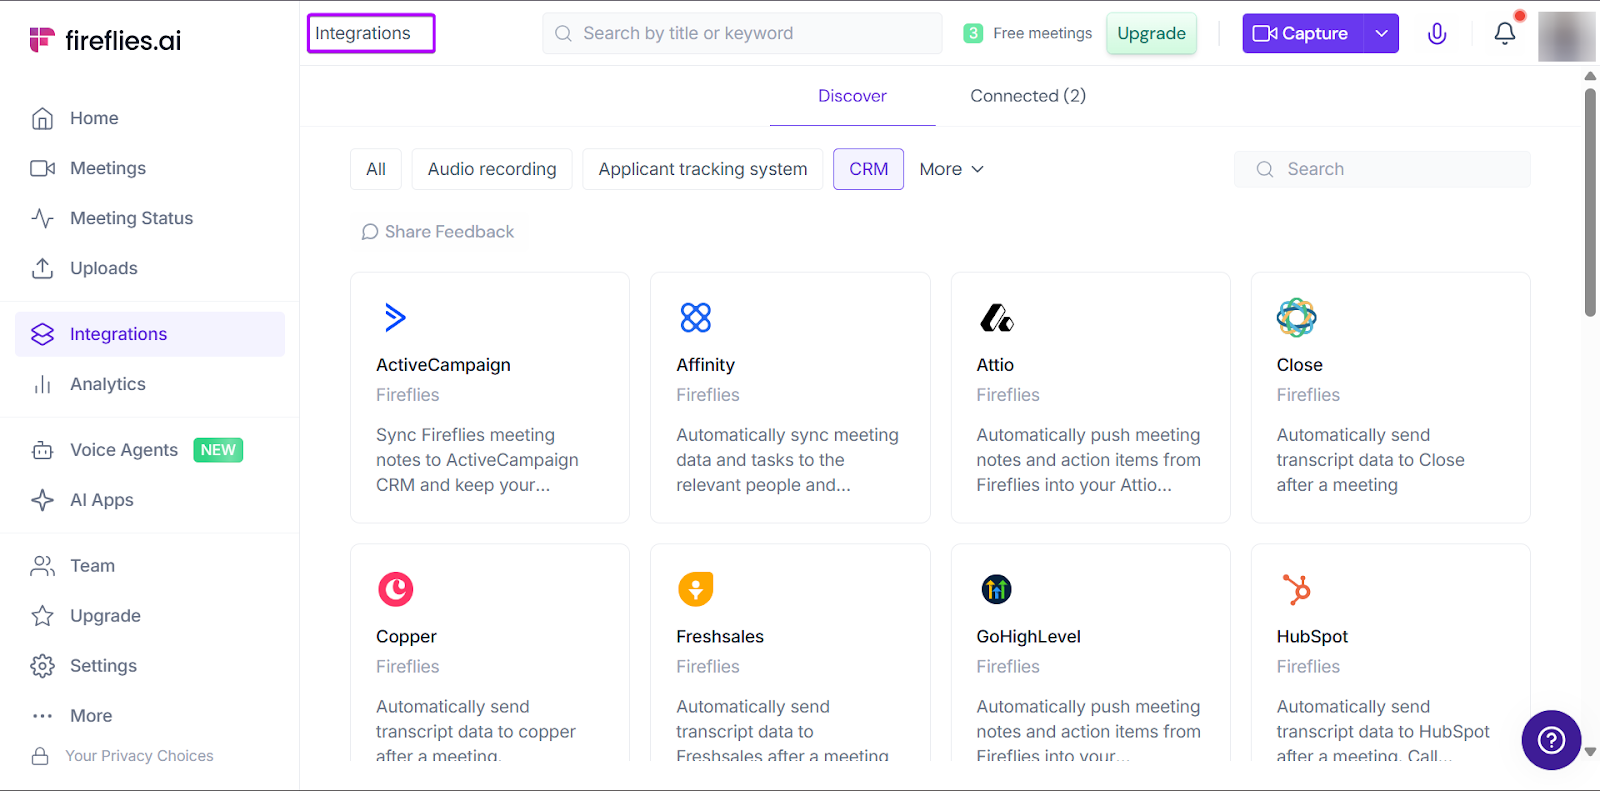Open Voice Agents section
The image size is (1600, 791).
click(124, 450)
